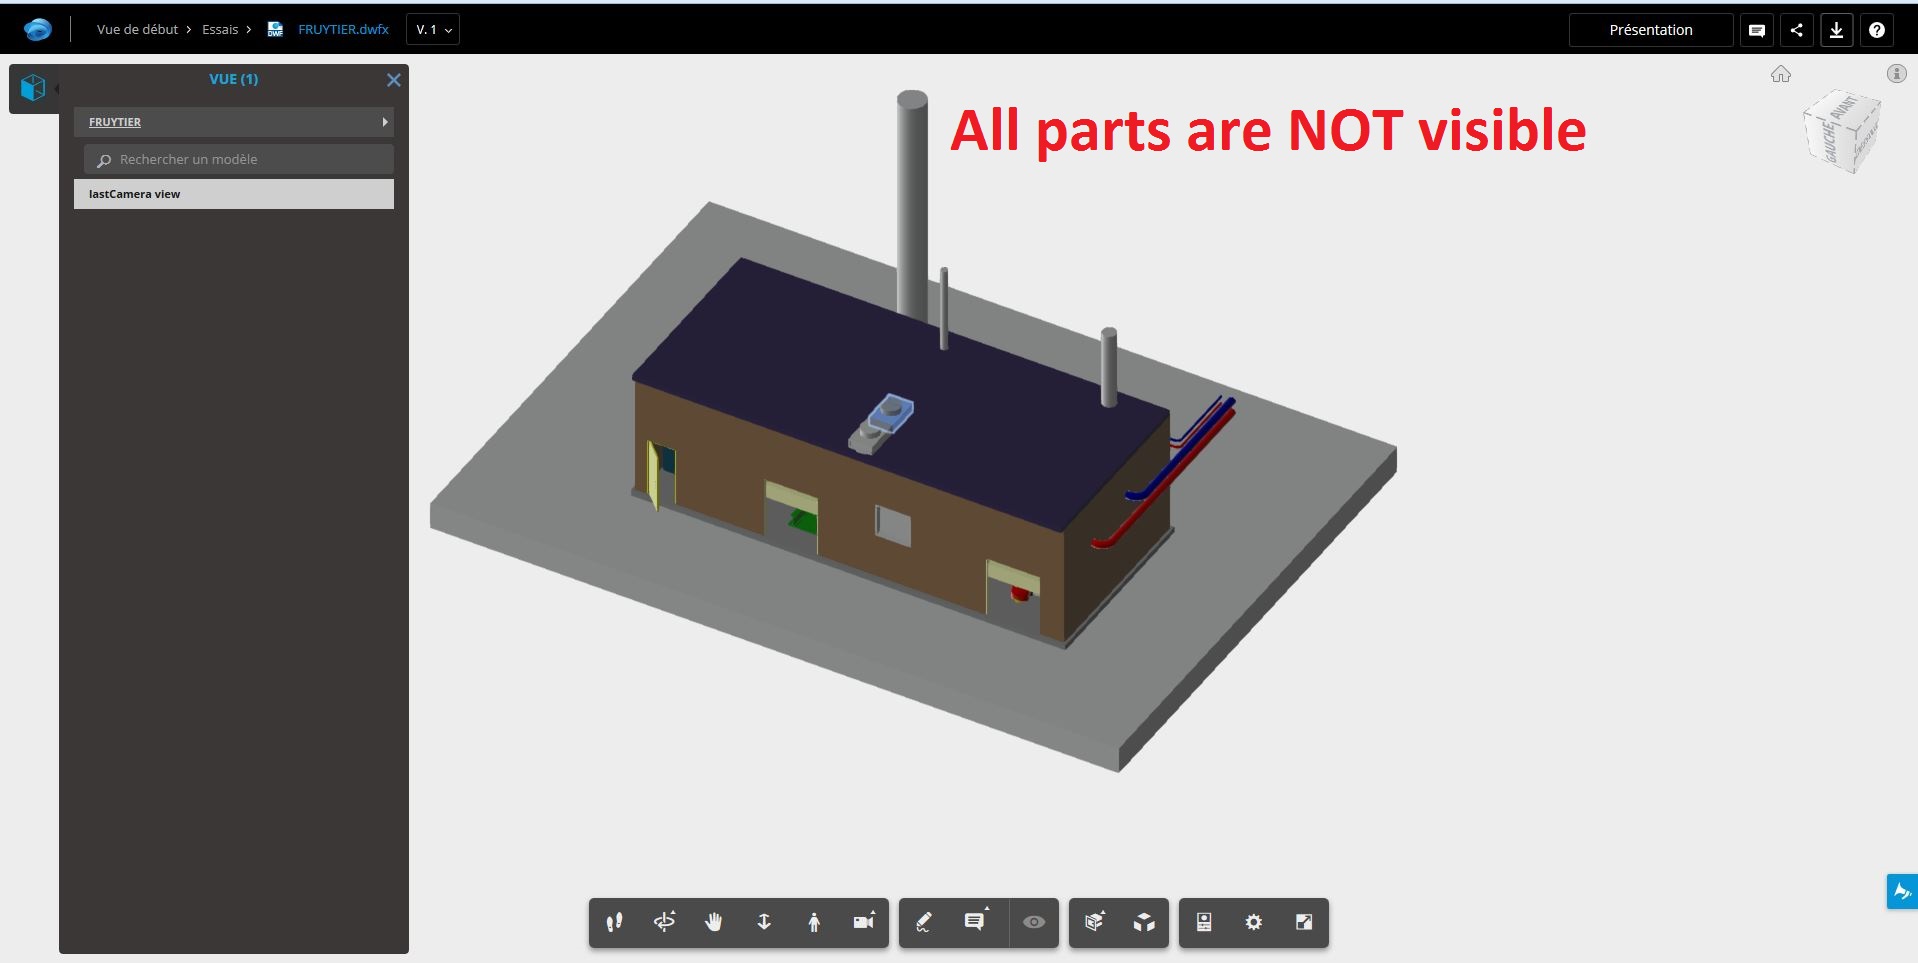Screen dimensions: 1918x963
Task: Select the vertical zoom tool
Action: 764,923
